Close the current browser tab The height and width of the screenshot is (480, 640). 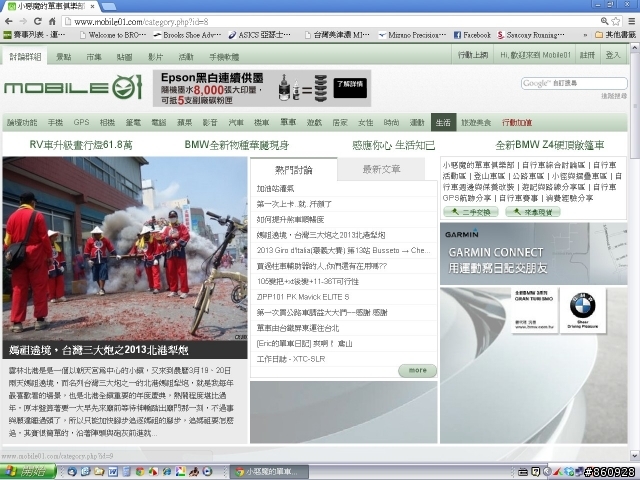[93, 6]
